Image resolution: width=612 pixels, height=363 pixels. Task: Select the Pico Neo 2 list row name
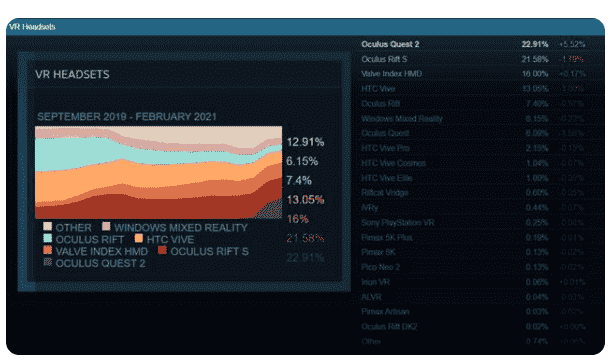380,267
